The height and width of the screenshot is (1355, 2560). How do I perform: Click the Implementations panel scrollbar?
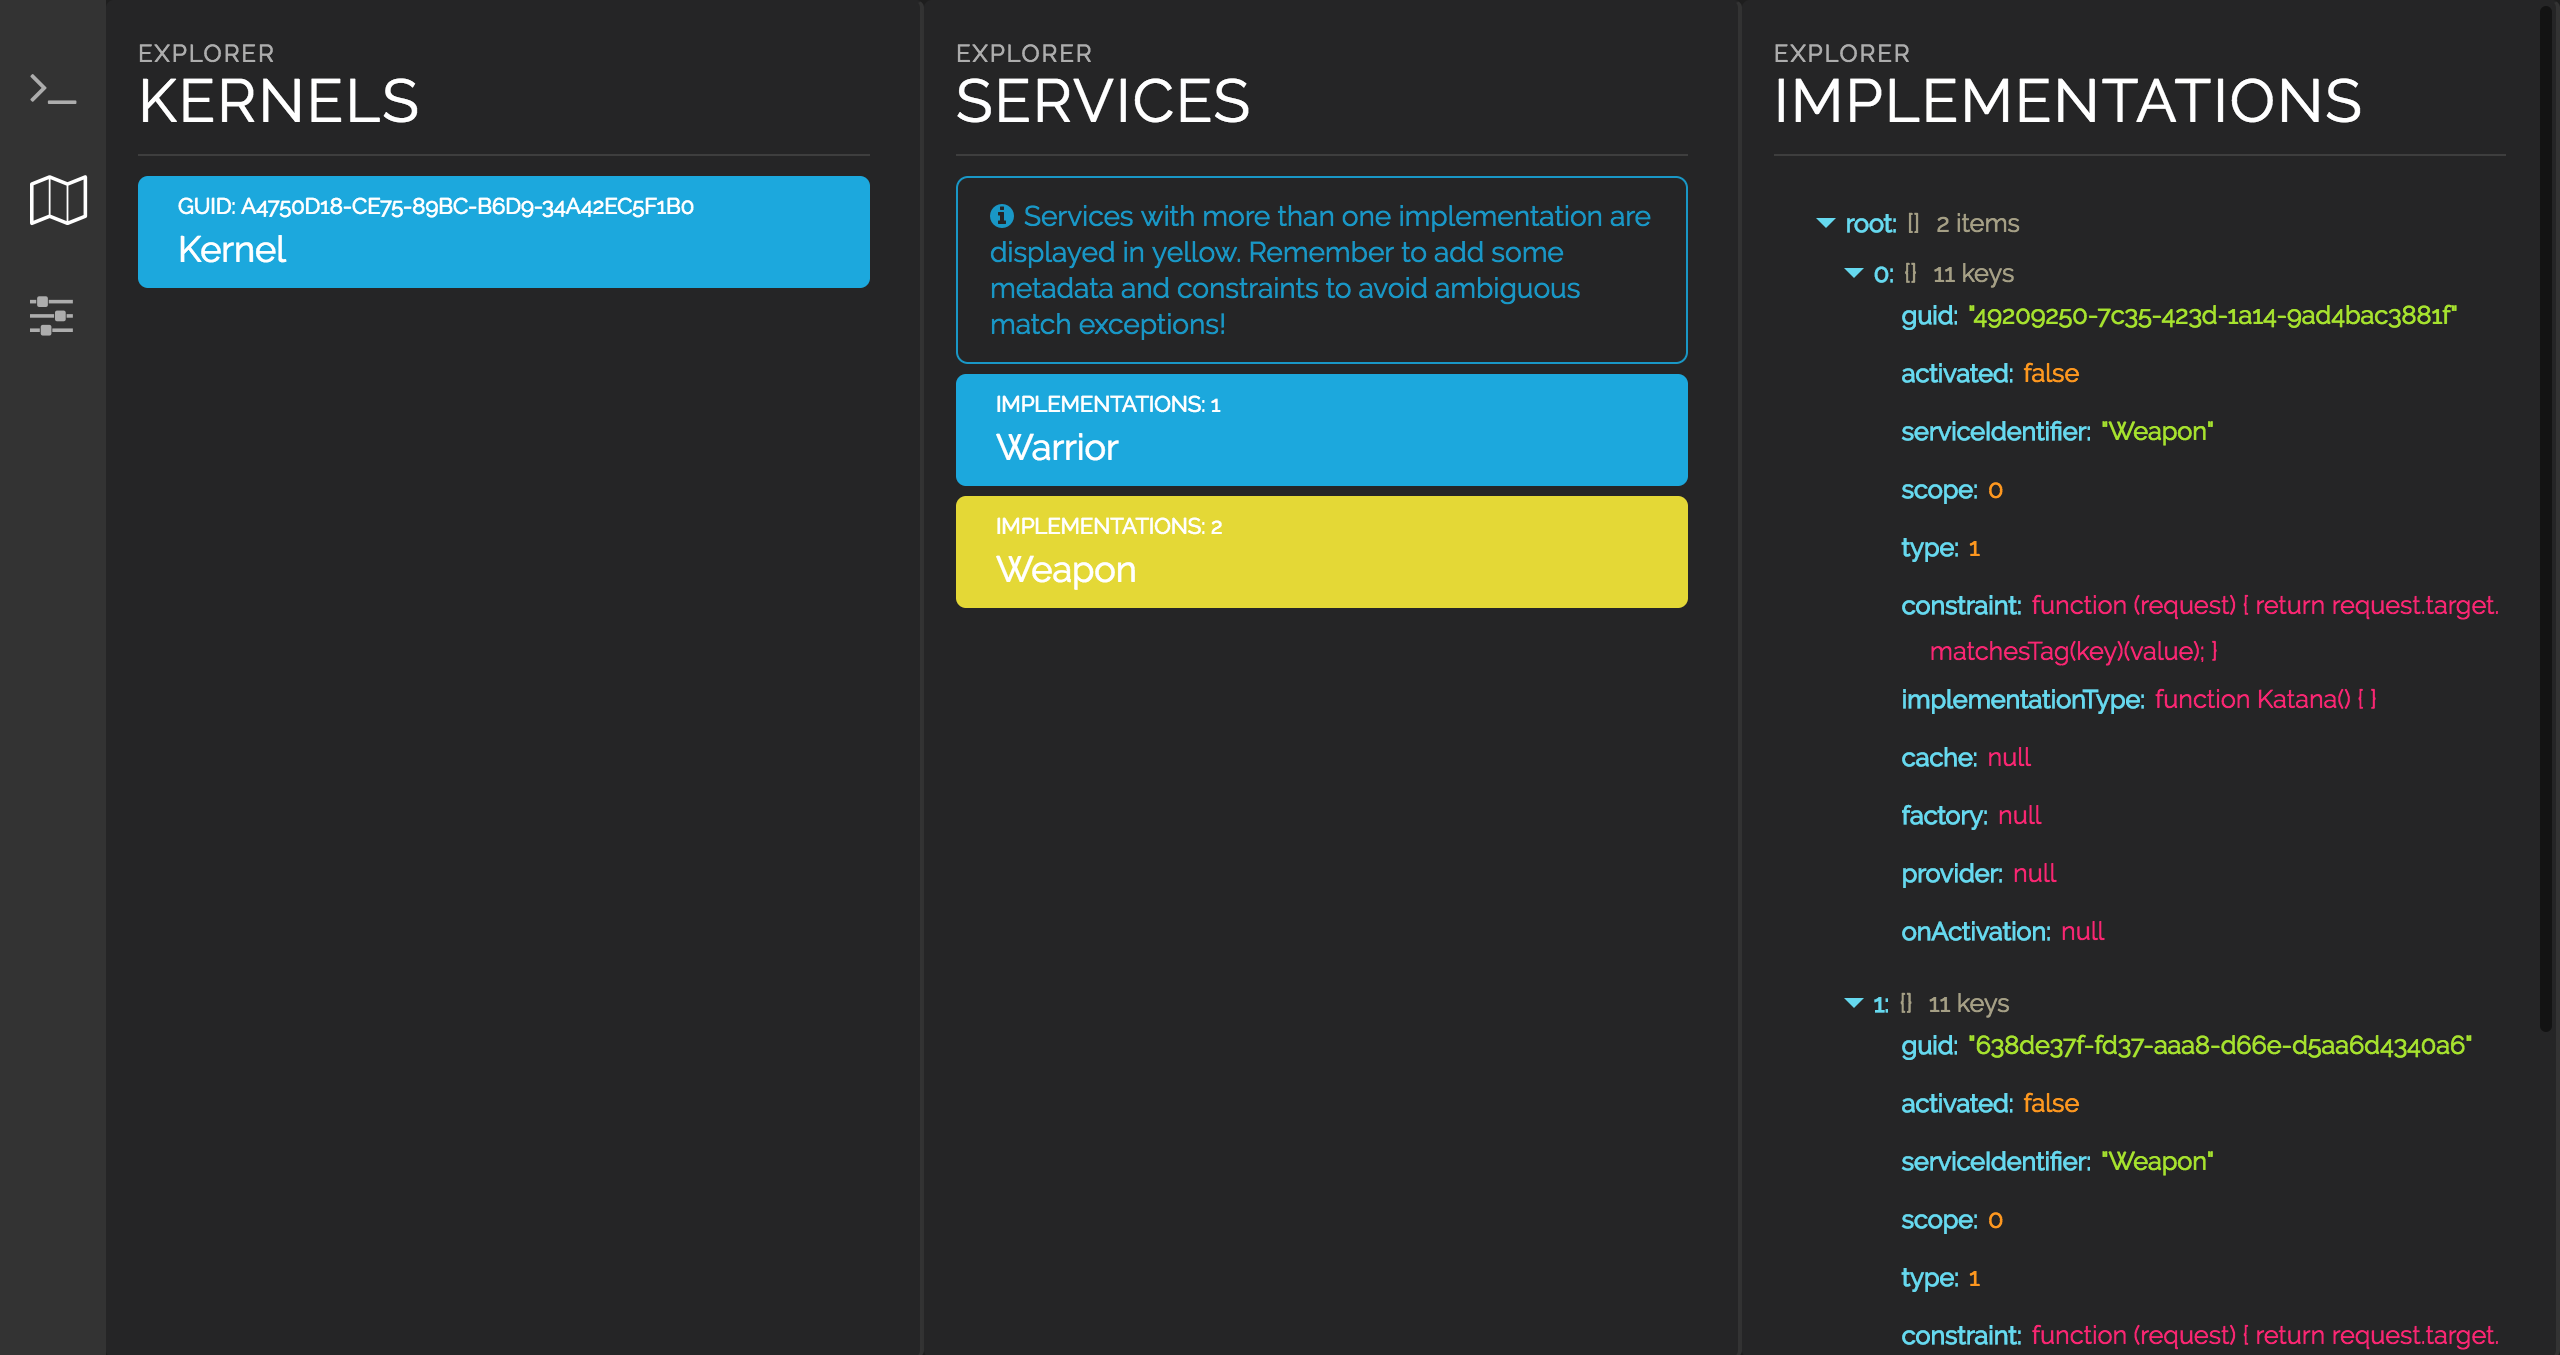2546,520
